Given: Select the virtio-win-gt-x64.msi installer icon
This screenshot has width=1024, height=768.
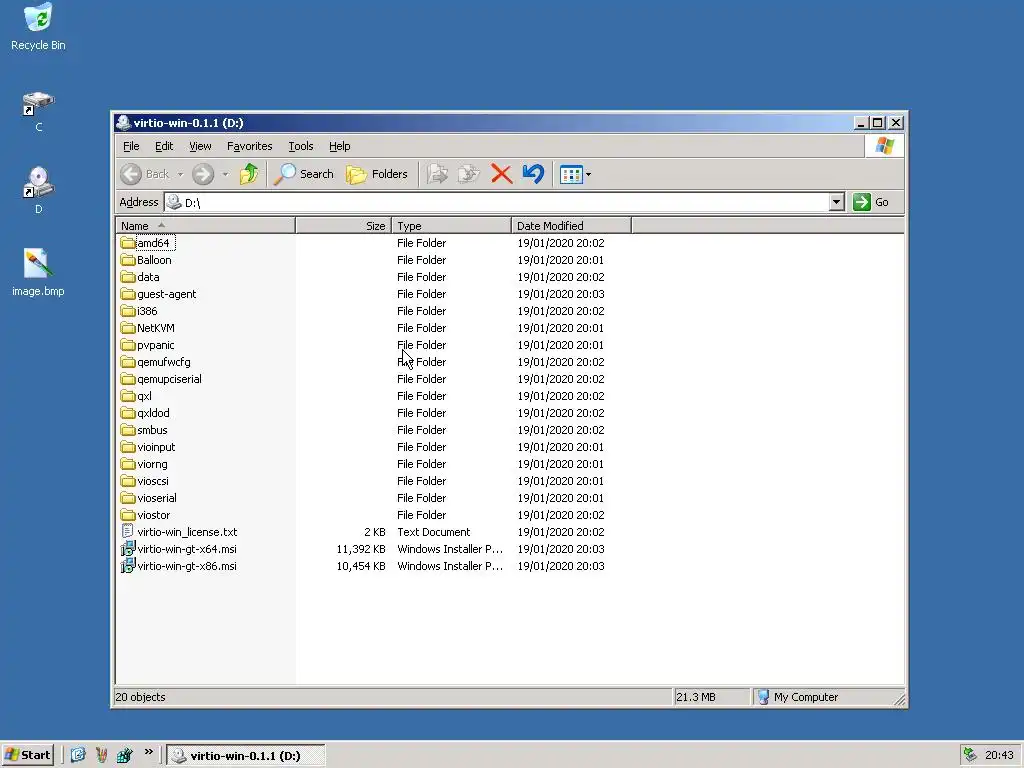Looking at the screenshot, I should 128,549.
